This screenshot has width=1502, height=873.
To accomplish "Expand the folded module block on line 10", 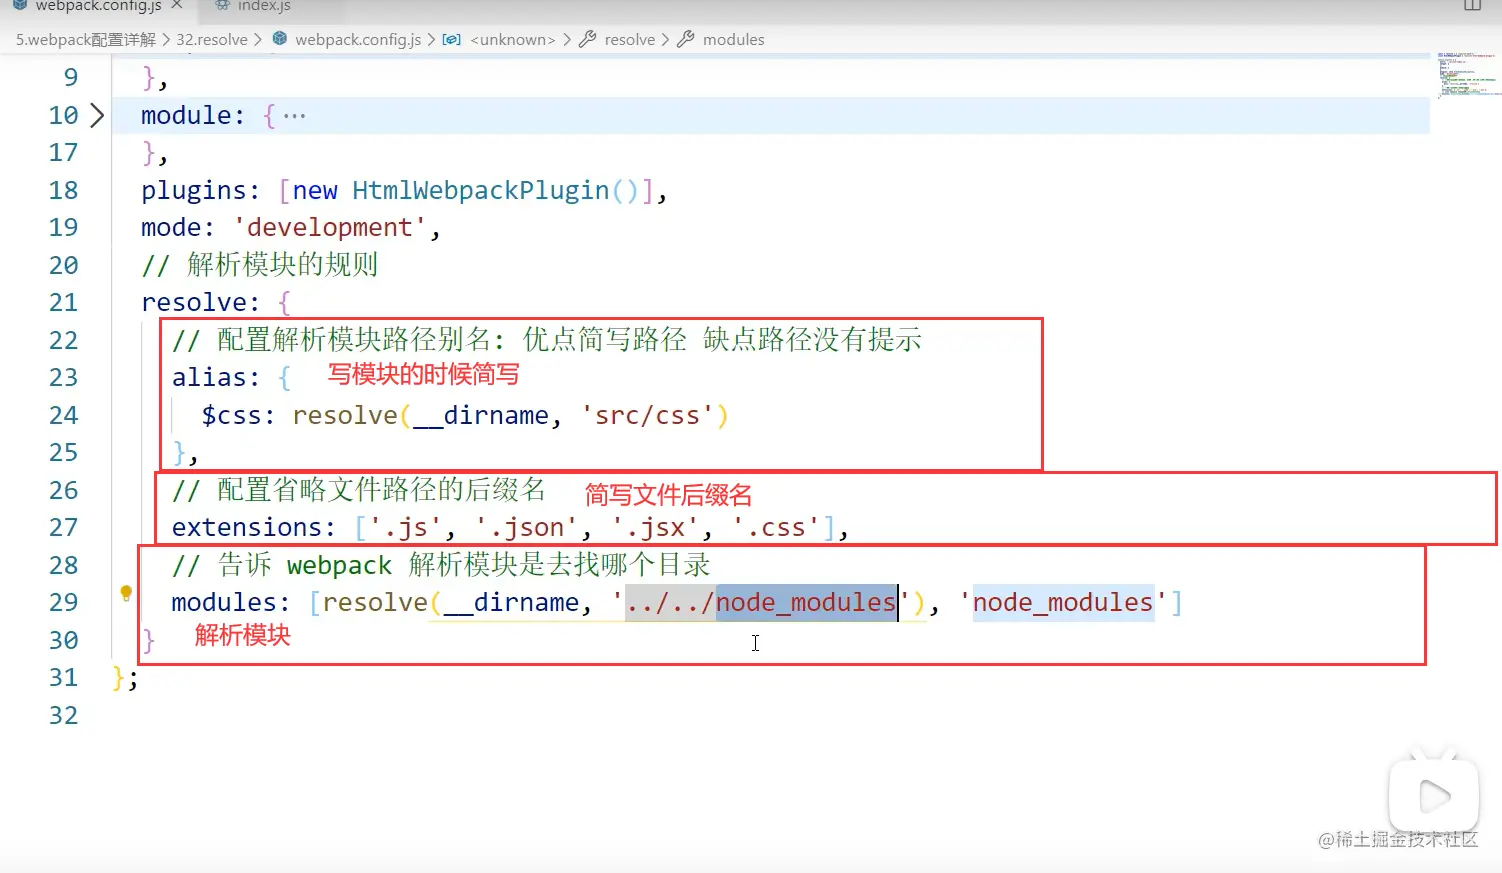I will click(97, 116).
